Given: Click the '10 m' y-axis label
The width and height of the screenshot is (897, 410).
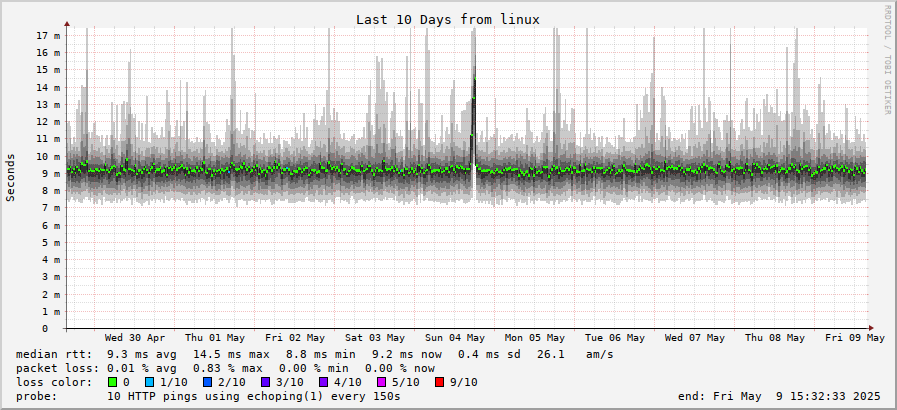Looking at the screenshot, I should tap(49, 157).
